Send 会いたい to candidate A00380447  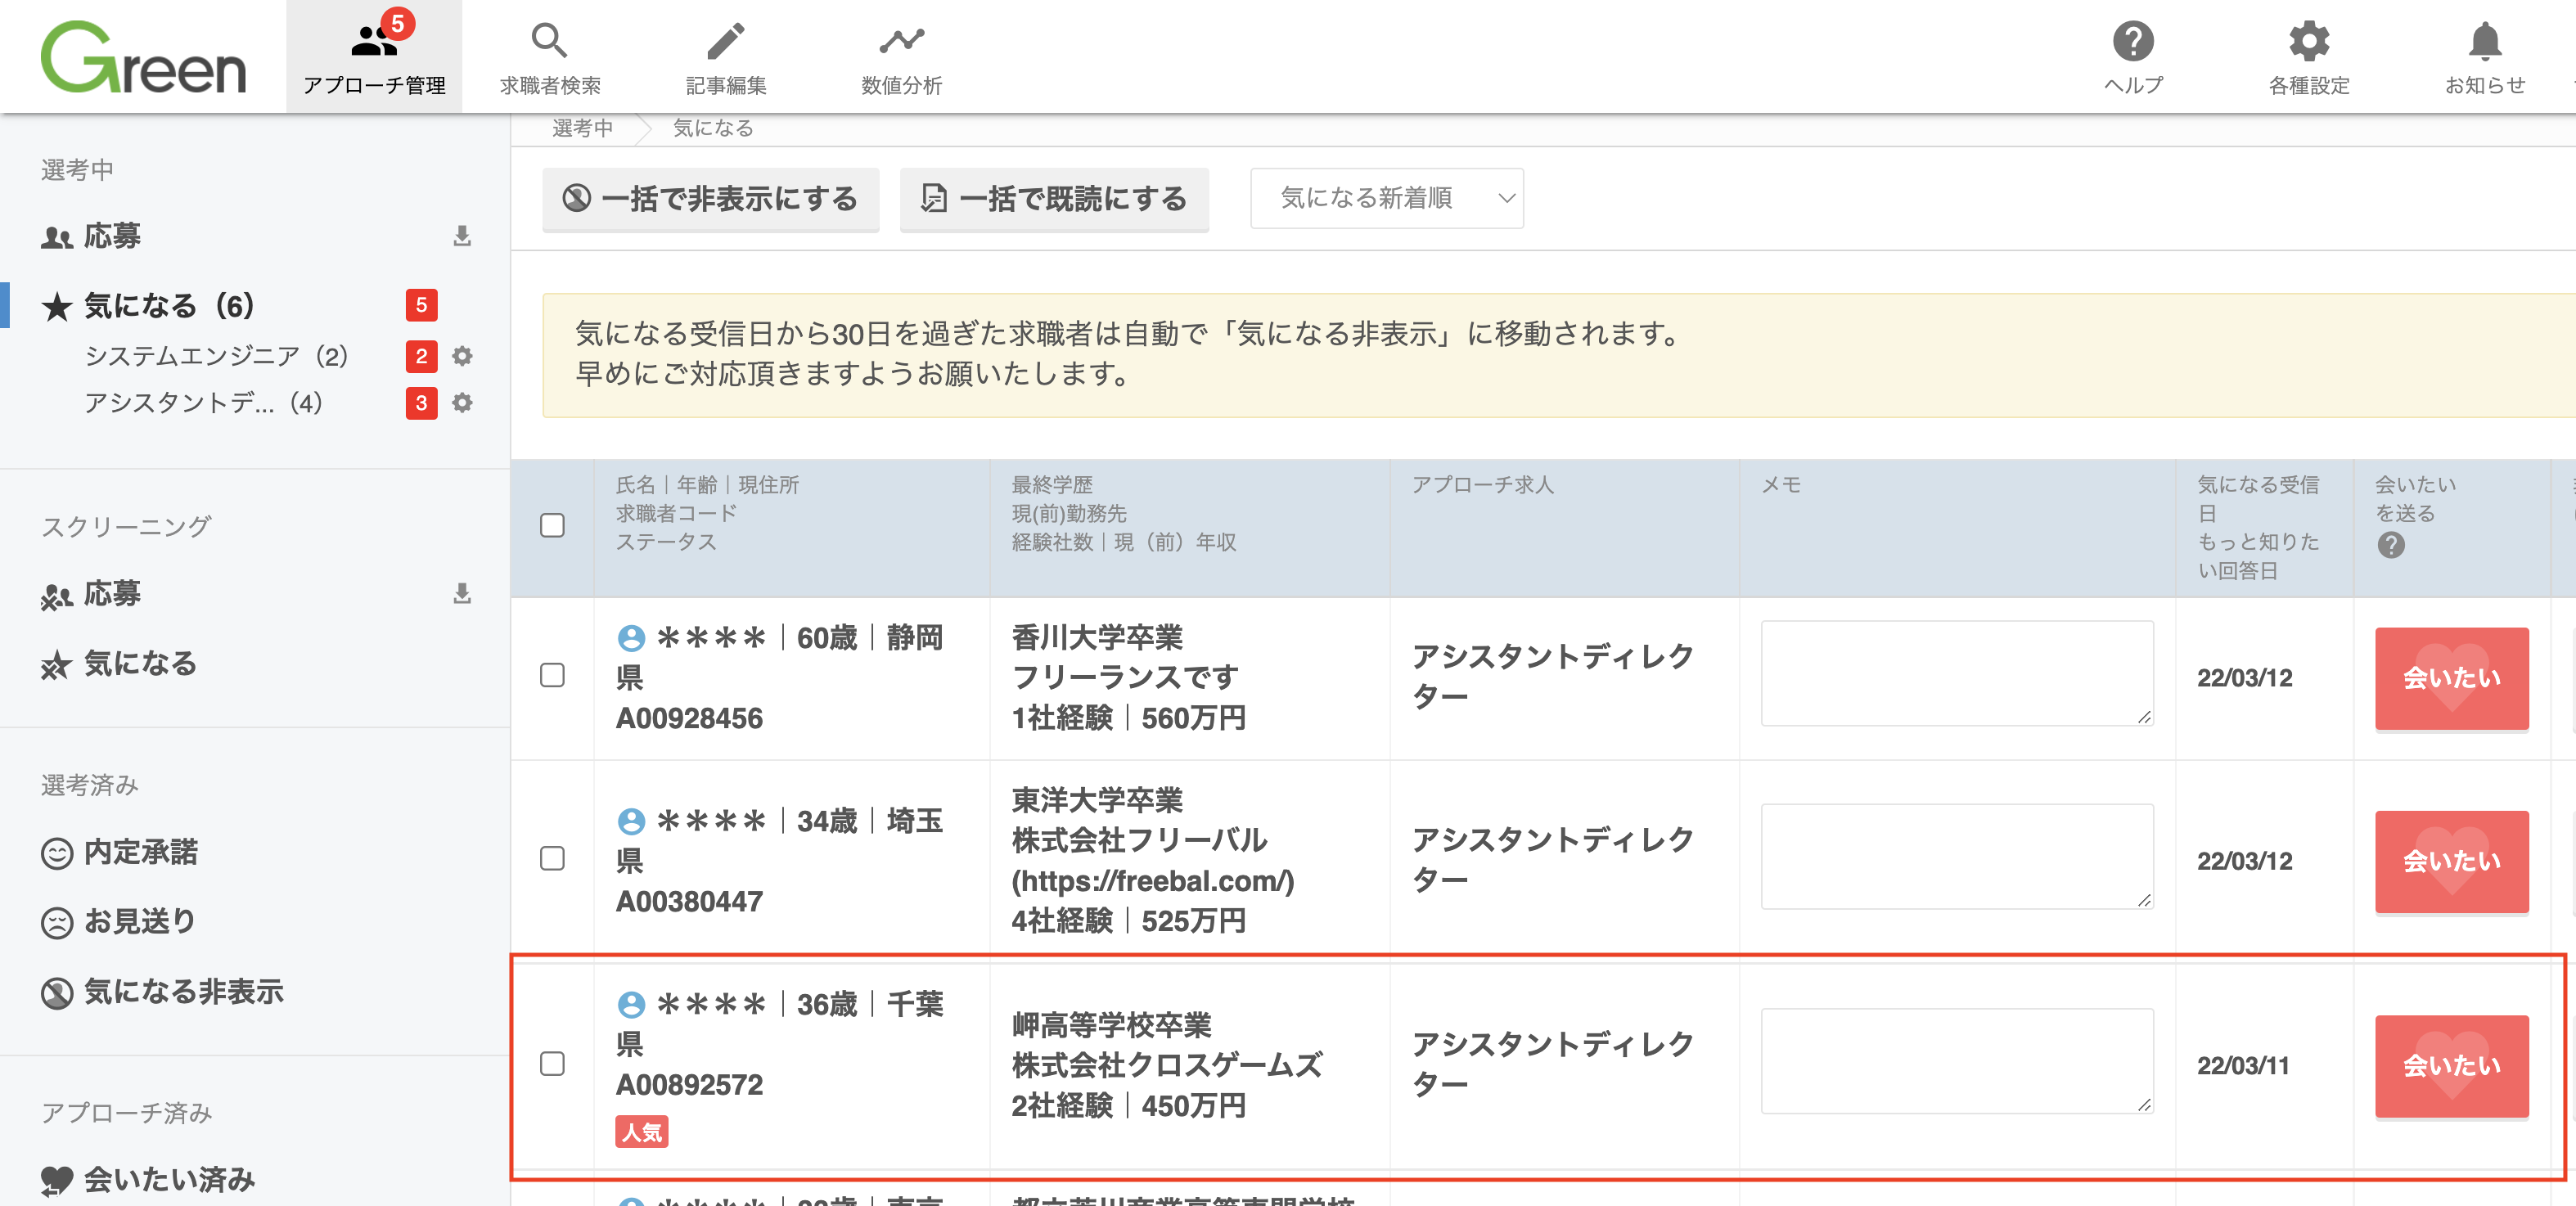click(2452, 861)
